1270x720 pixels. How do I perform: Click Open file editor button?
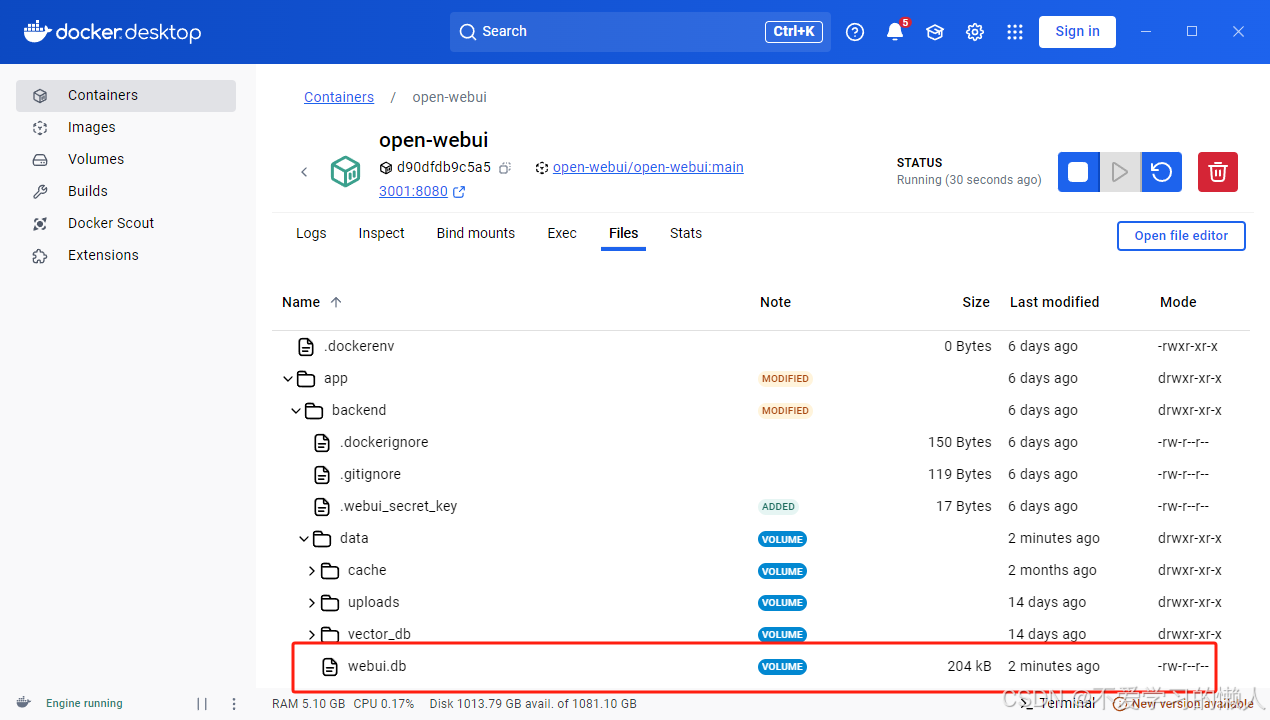[1181, 236]
